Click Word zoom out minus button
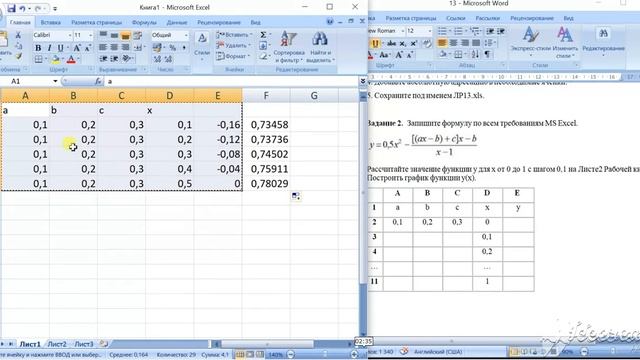The image size is (640, 360). [x=584, y=351]
